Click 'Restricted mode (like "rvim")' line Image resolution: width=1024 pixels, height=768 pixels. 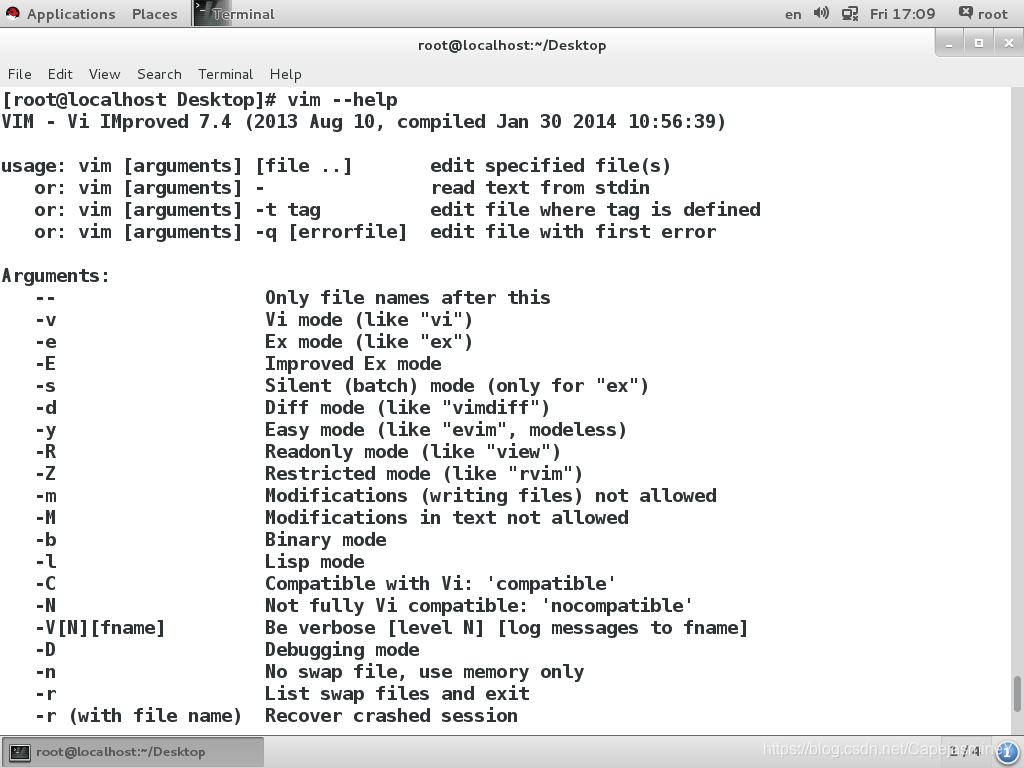[x=424, y=473]
